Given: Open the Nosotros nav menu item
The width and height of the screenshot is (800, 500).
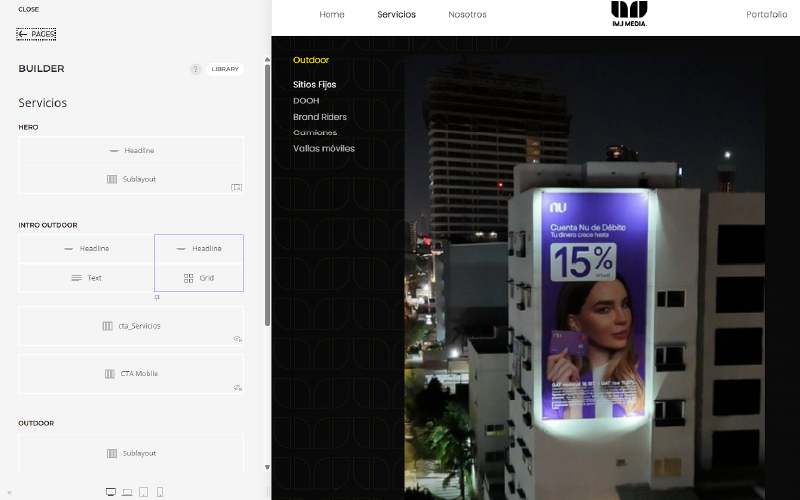Looking at the screenshot, I should 467,15.
